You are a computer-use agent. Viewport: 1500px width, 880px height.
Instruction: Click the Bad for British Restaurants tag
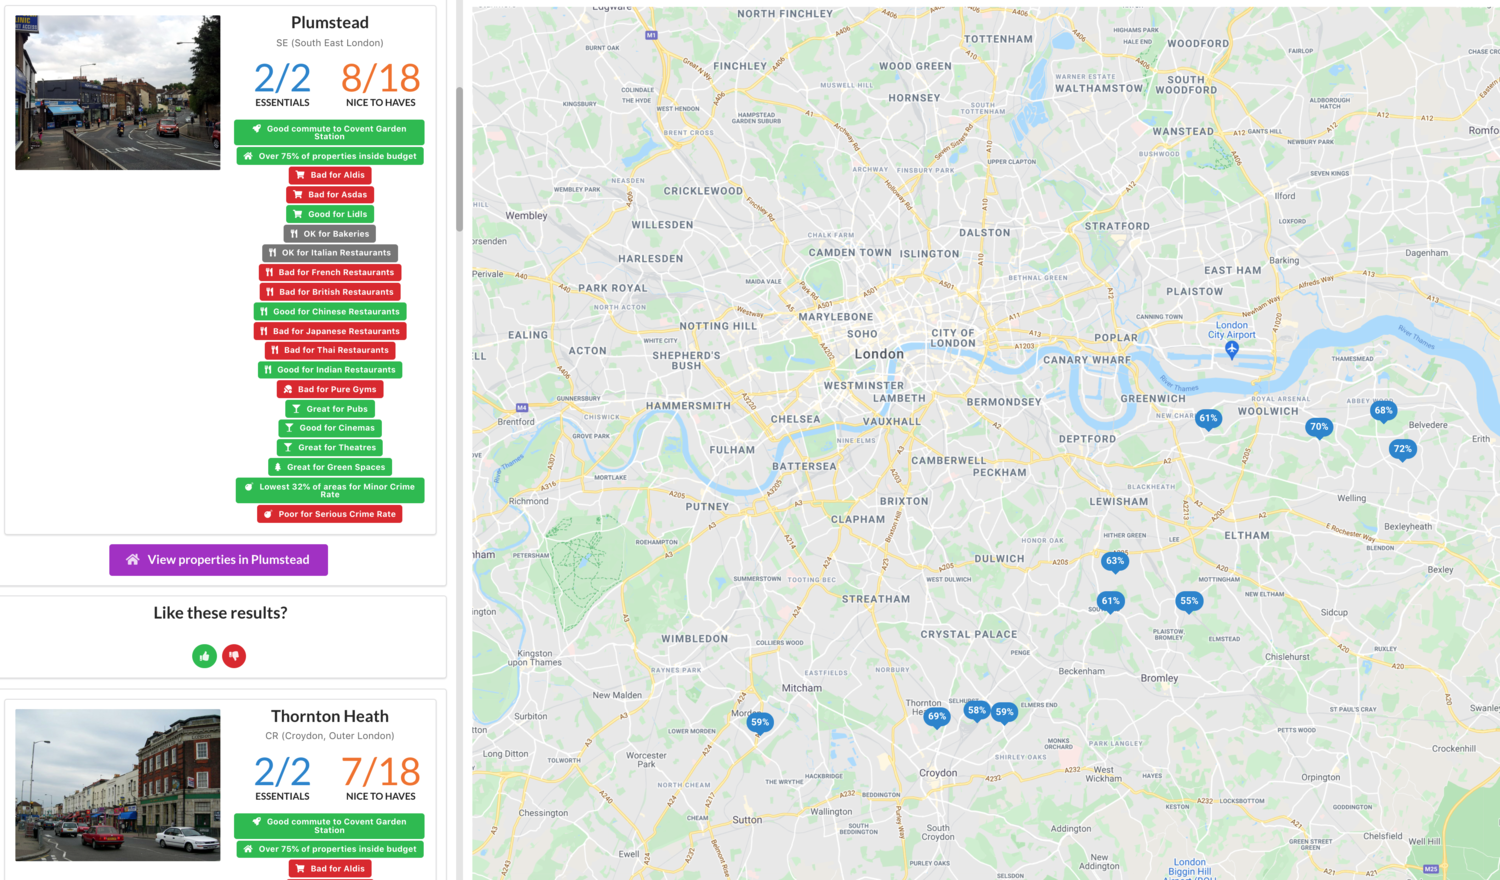330,292
